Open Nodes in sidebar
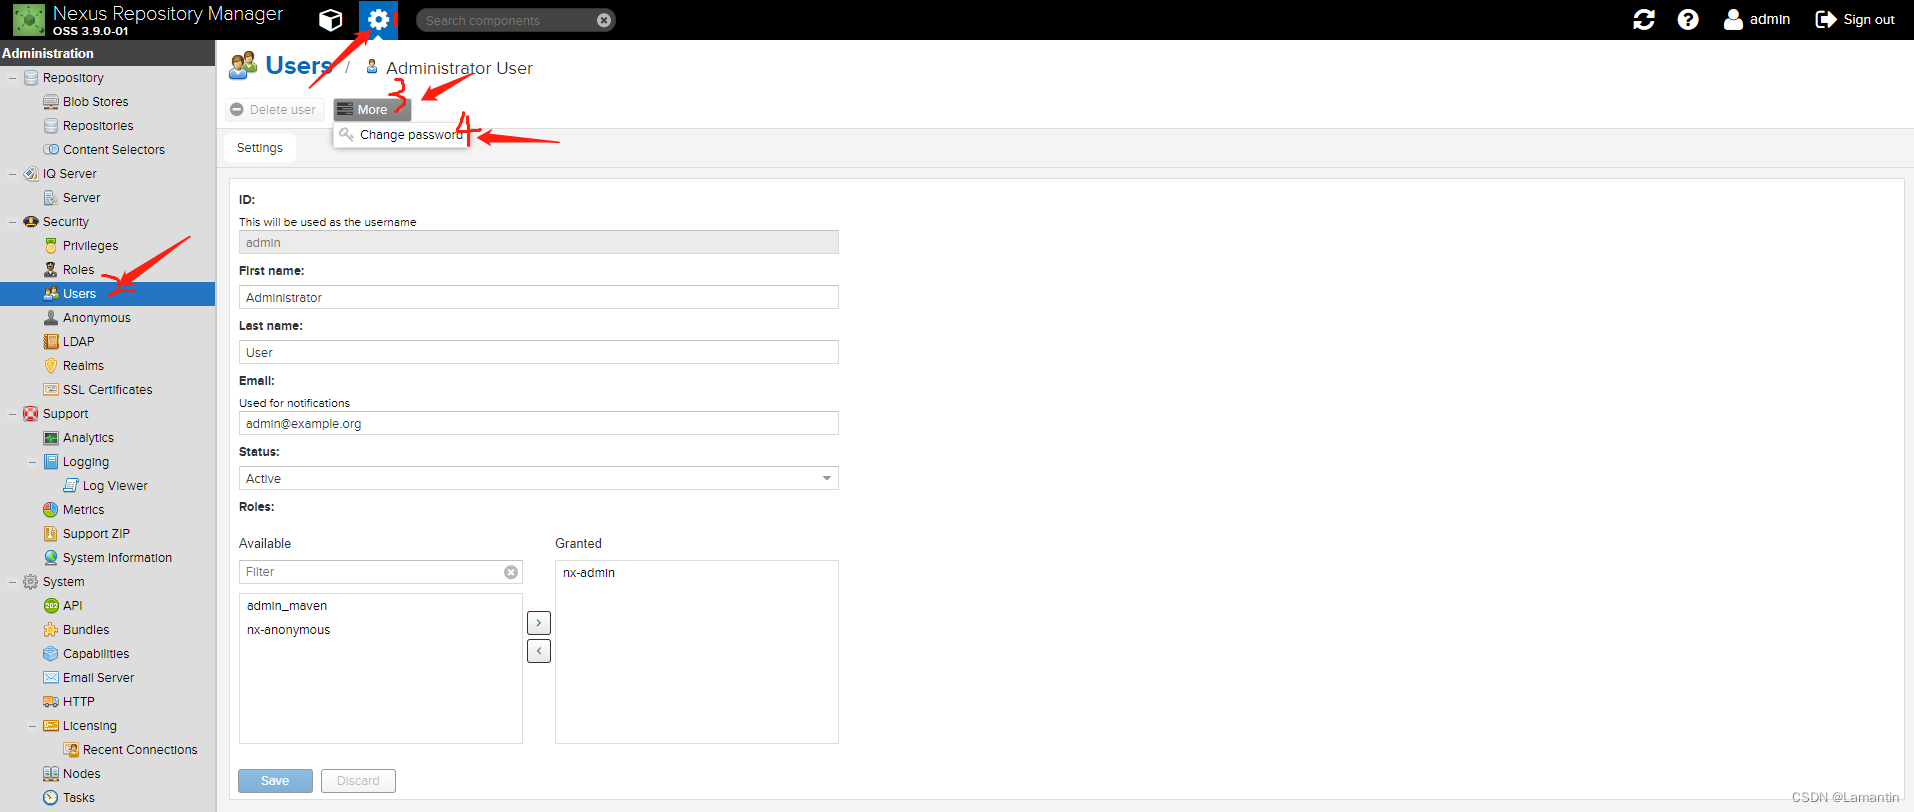Screen dimensions: 1914x812 tap(81, 774)
